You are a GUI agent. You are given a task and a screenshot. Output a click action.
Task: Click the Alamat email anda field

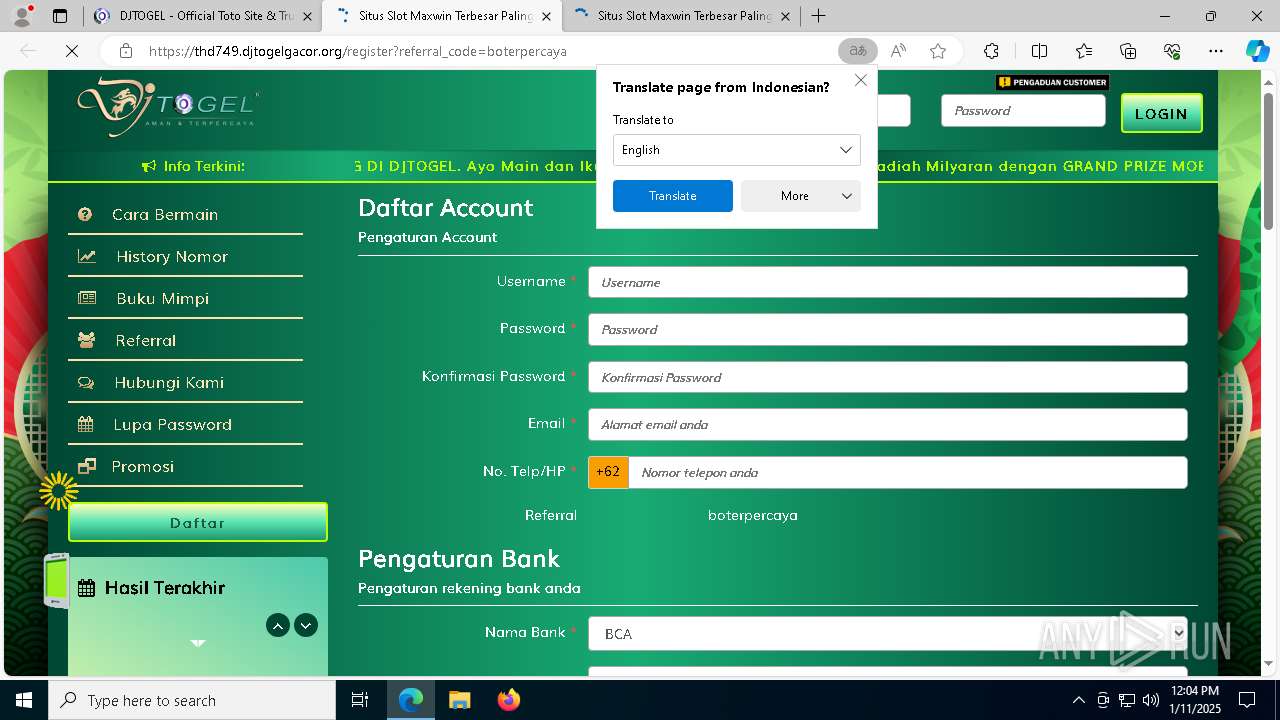tap(888, 424)
